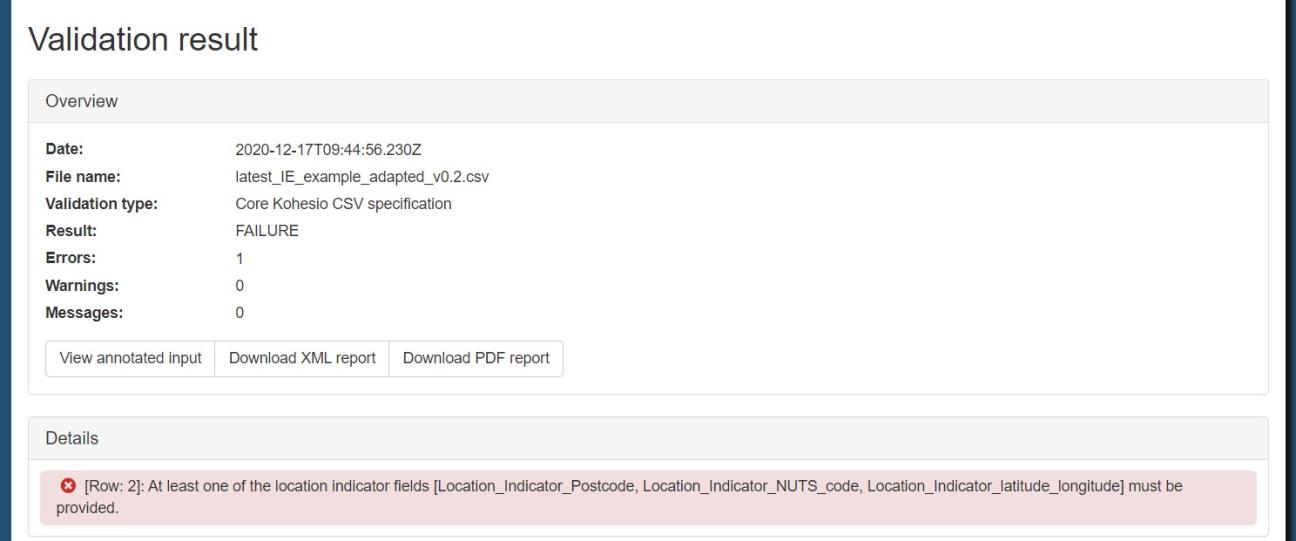
Task: Click the Overview panel header
Action: click(648, 102)
